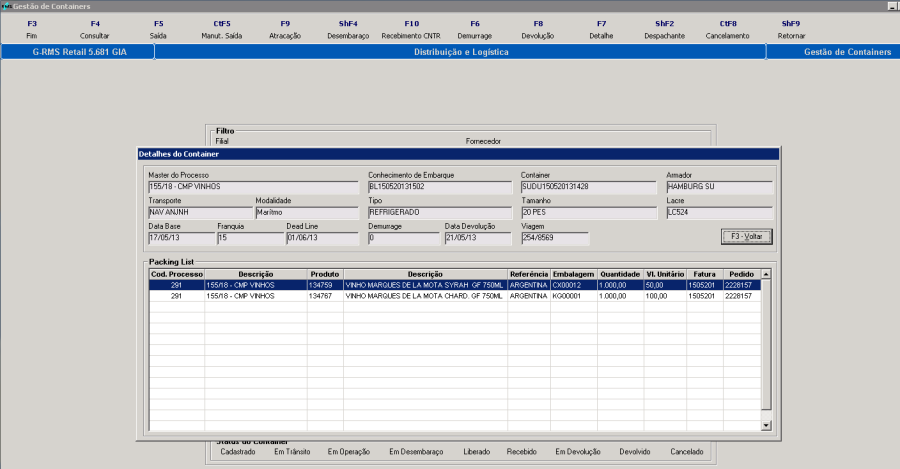900x469 pixels.
Task: Click the Master do Processo field
Action: click(x=253, y=187)
